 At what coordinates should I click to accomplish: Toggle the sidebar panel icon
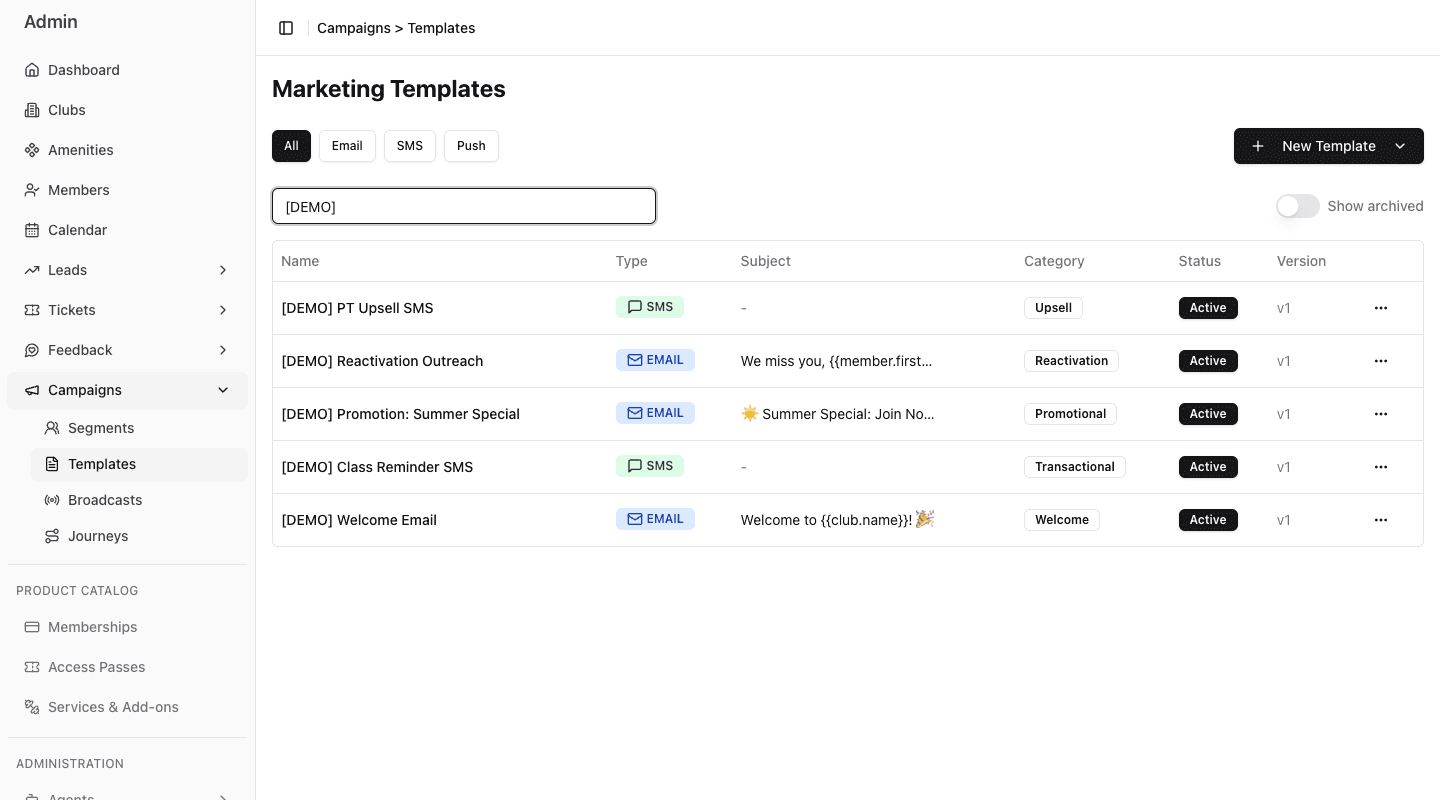[286, 28]
